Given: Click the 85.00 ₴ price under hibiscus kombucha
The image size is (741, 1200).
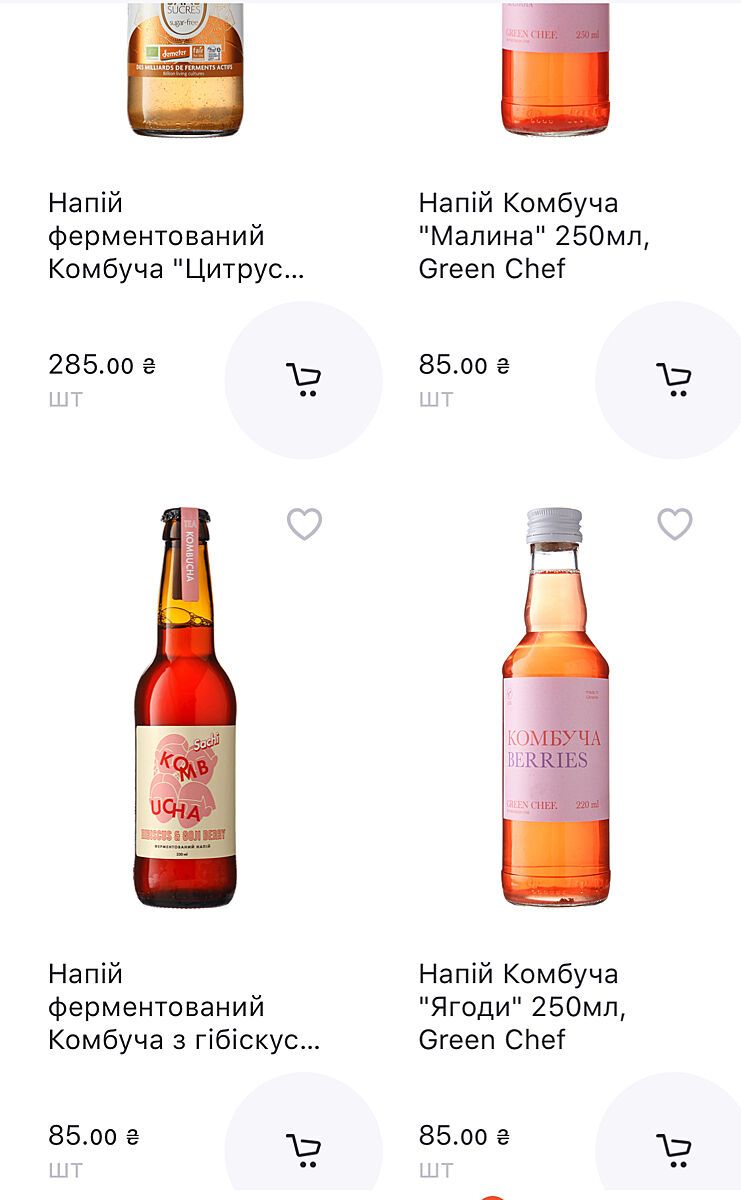Looking at the screenshot, I should click(x=93, y=1136).
